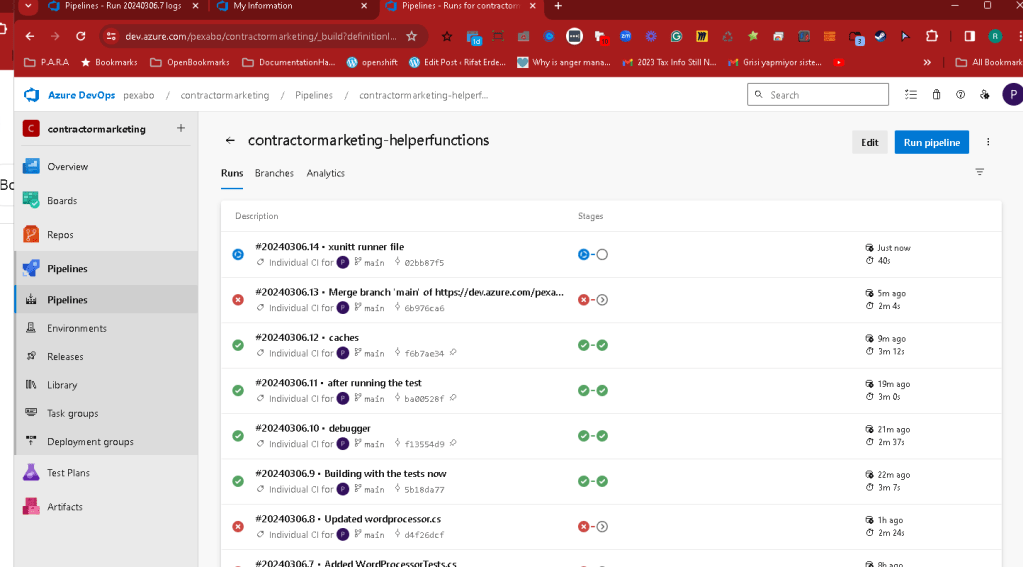Screen dimensions: 1023x567
Task: Expand hidden bookmarks chevron
Action: point(927,63)
